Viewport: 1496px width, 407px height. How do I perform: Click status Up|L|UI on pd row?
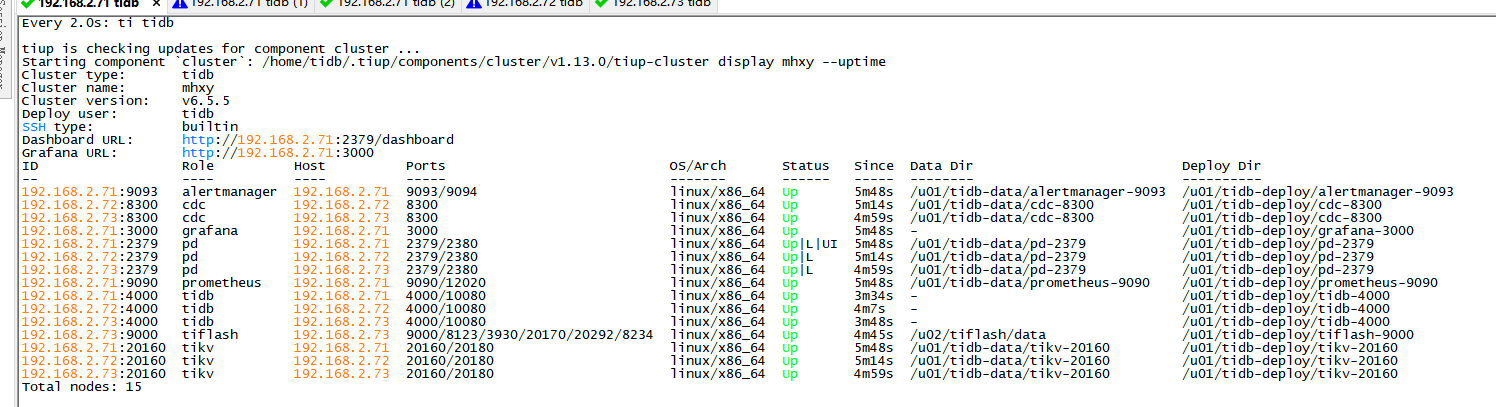click(810, 244)
